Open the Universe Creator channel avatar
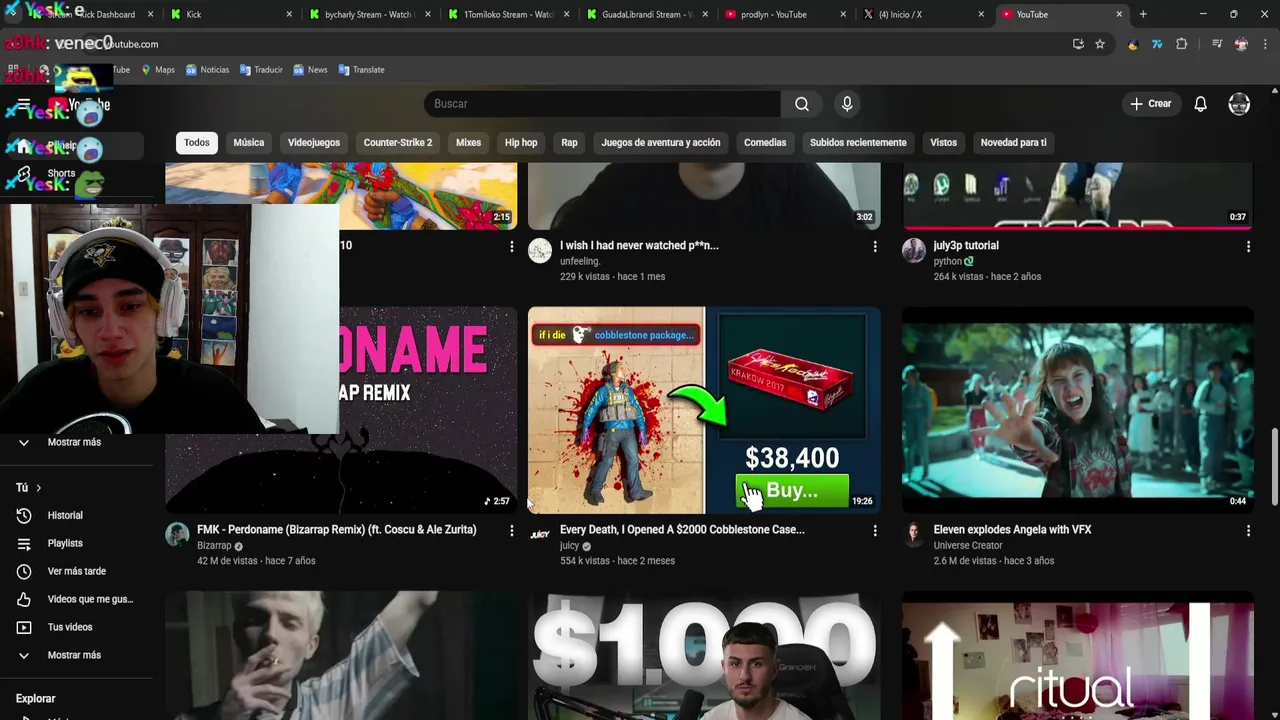The width and height of the screenshot is (1280, 720). [914, 534]
